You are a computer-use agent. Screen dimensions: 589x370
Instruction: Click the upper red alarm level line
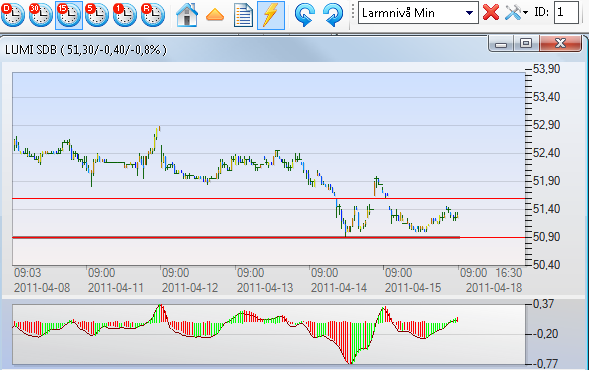[268, 198]
